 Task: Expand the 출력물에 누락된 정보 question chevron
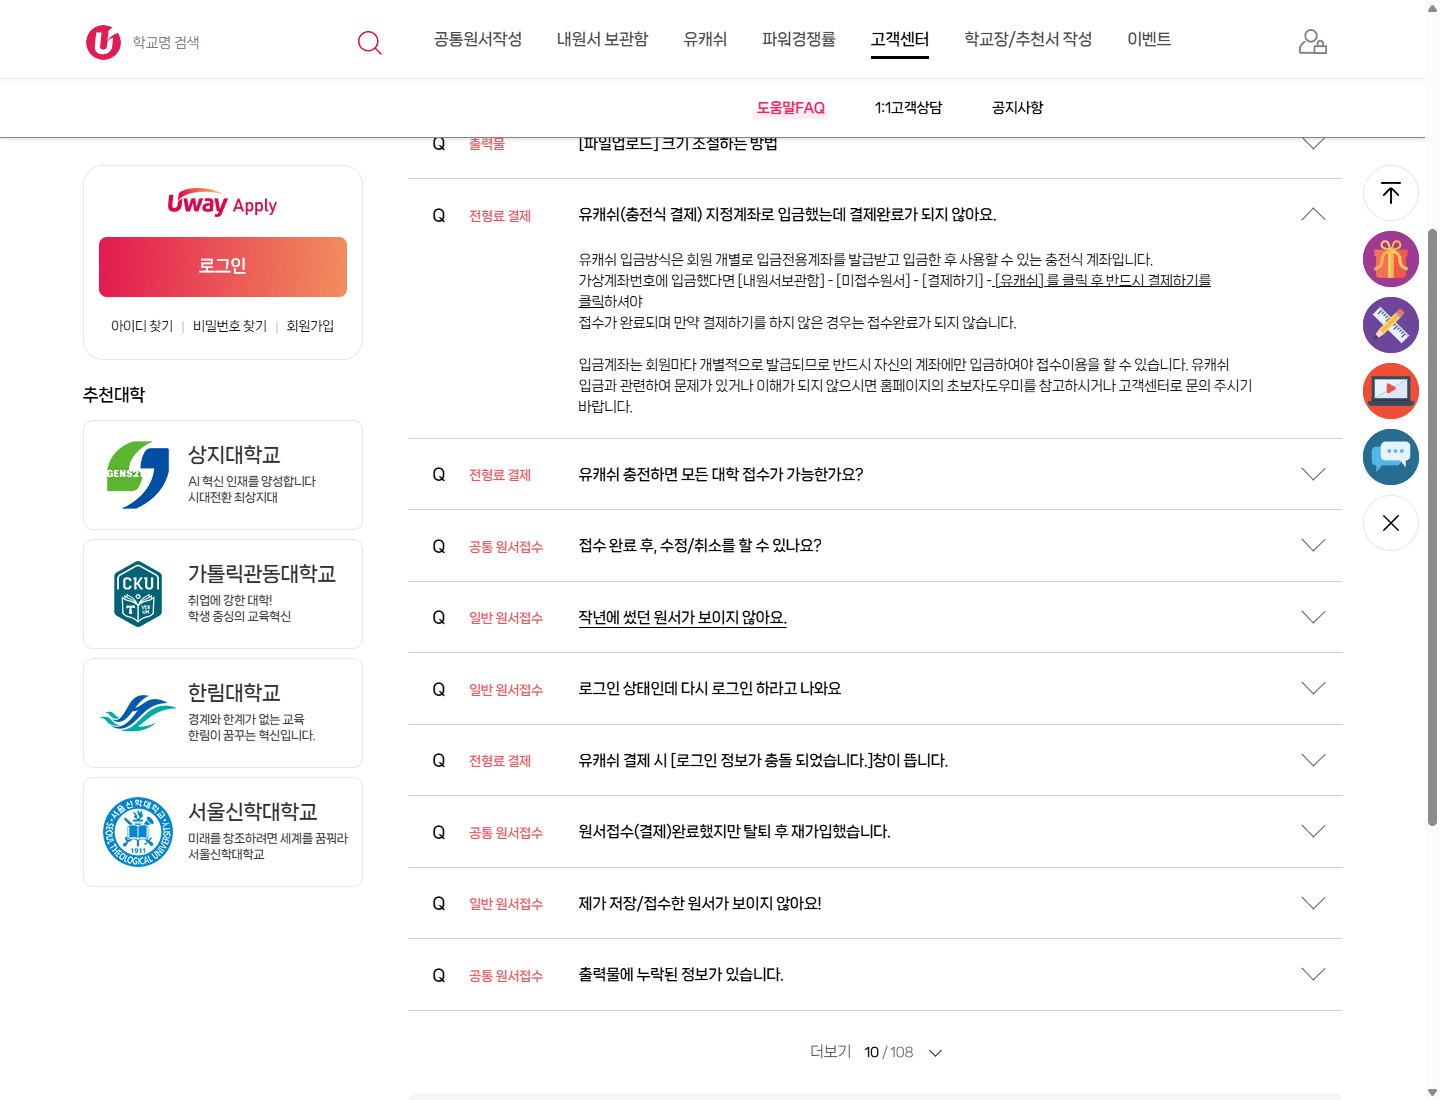(x=1314, y=974)
